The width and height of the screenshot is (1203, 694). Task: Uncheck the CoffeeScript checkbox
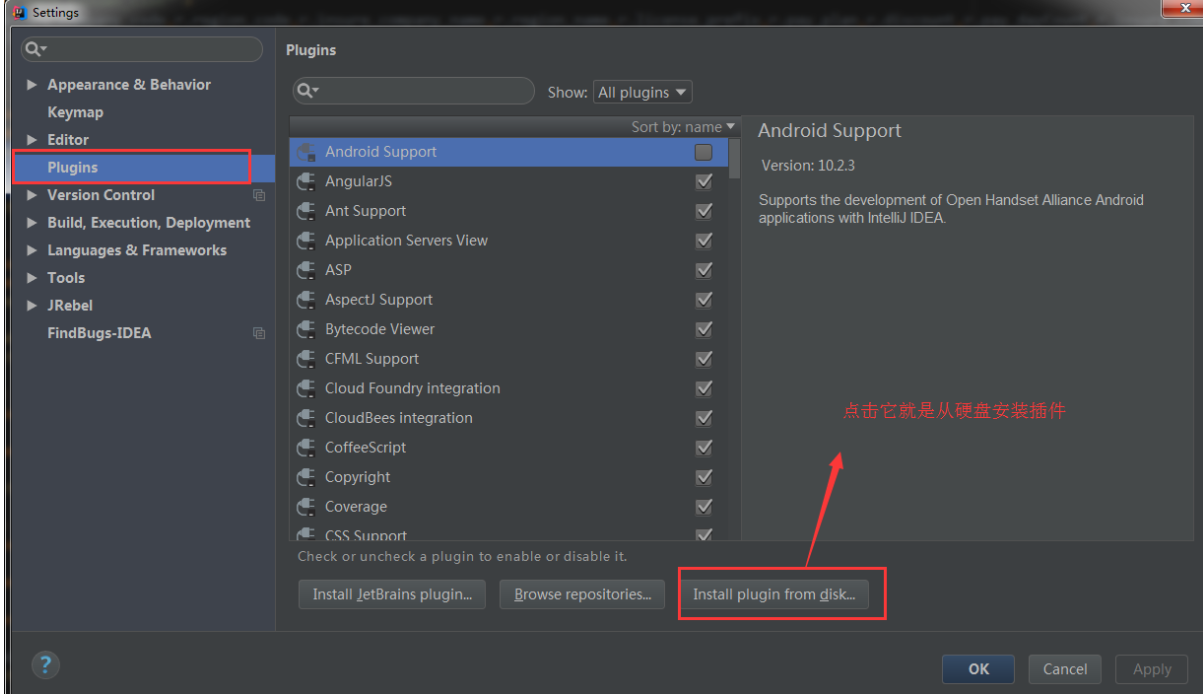(704, 447)
